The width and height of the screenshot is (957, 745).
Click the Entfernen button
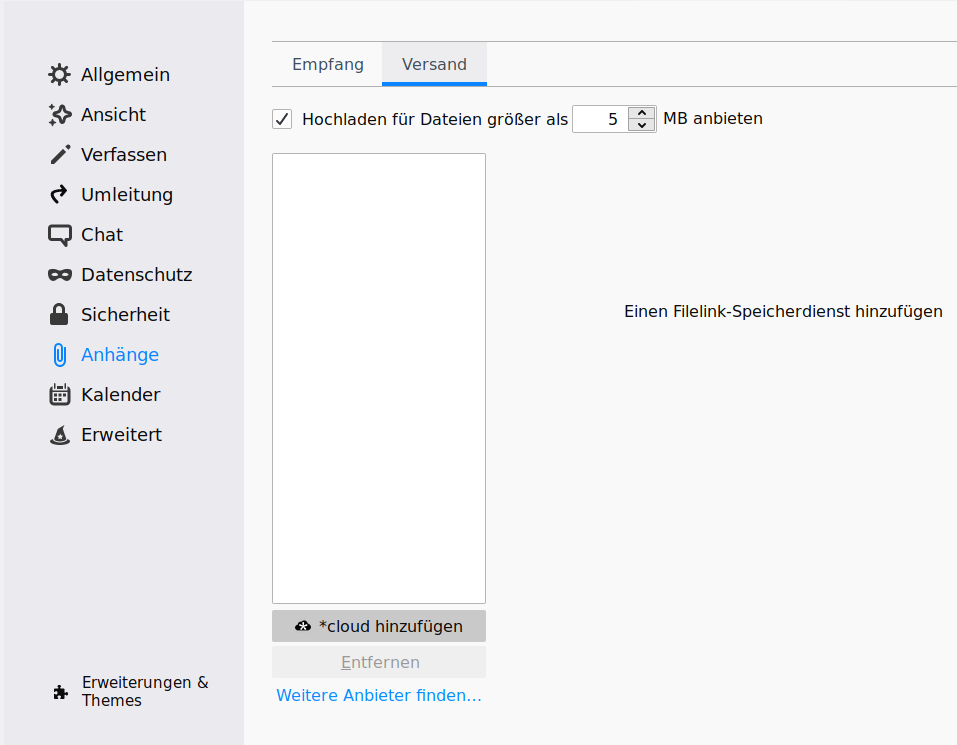tap(379, 662)
